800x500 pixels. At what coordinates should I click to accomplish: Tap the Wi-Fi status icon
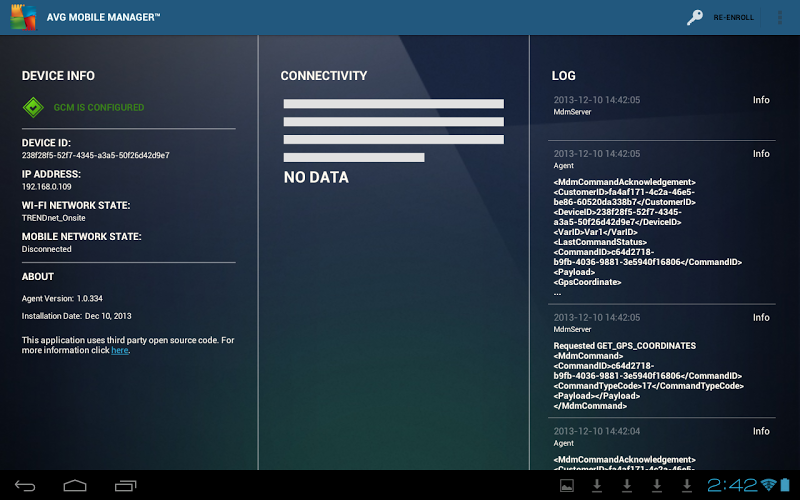coord(768,485)
